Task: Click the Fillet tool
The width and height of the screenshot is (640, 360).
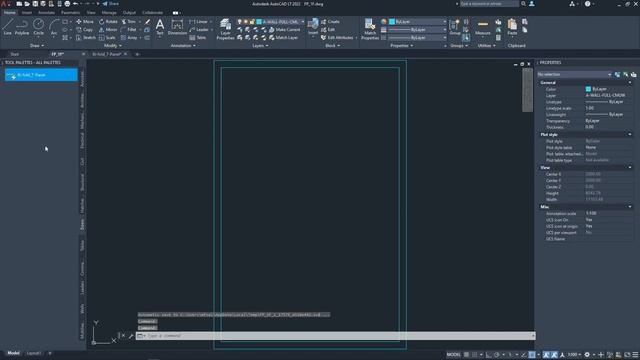Action: (x=129, y=30)
